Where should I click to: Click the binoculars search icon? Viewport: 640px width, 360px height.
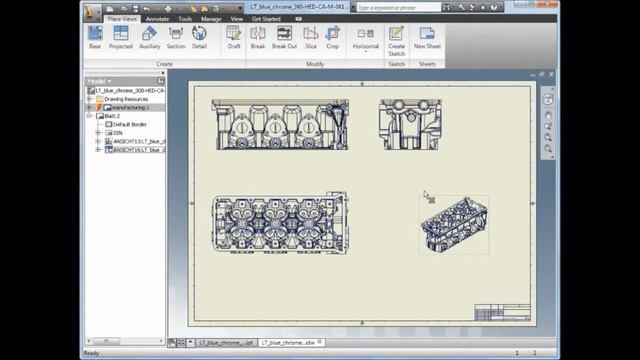(446, 7)
